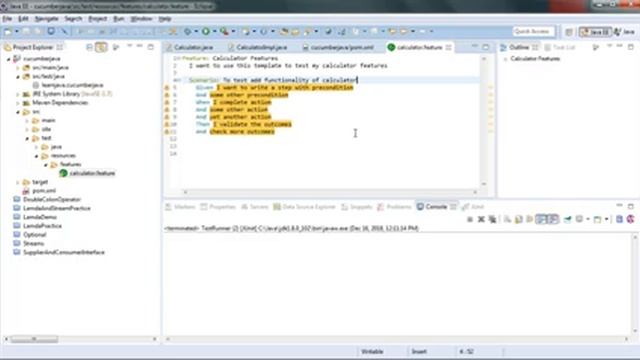Click the Debug bug icon in the toolbar

187,31
